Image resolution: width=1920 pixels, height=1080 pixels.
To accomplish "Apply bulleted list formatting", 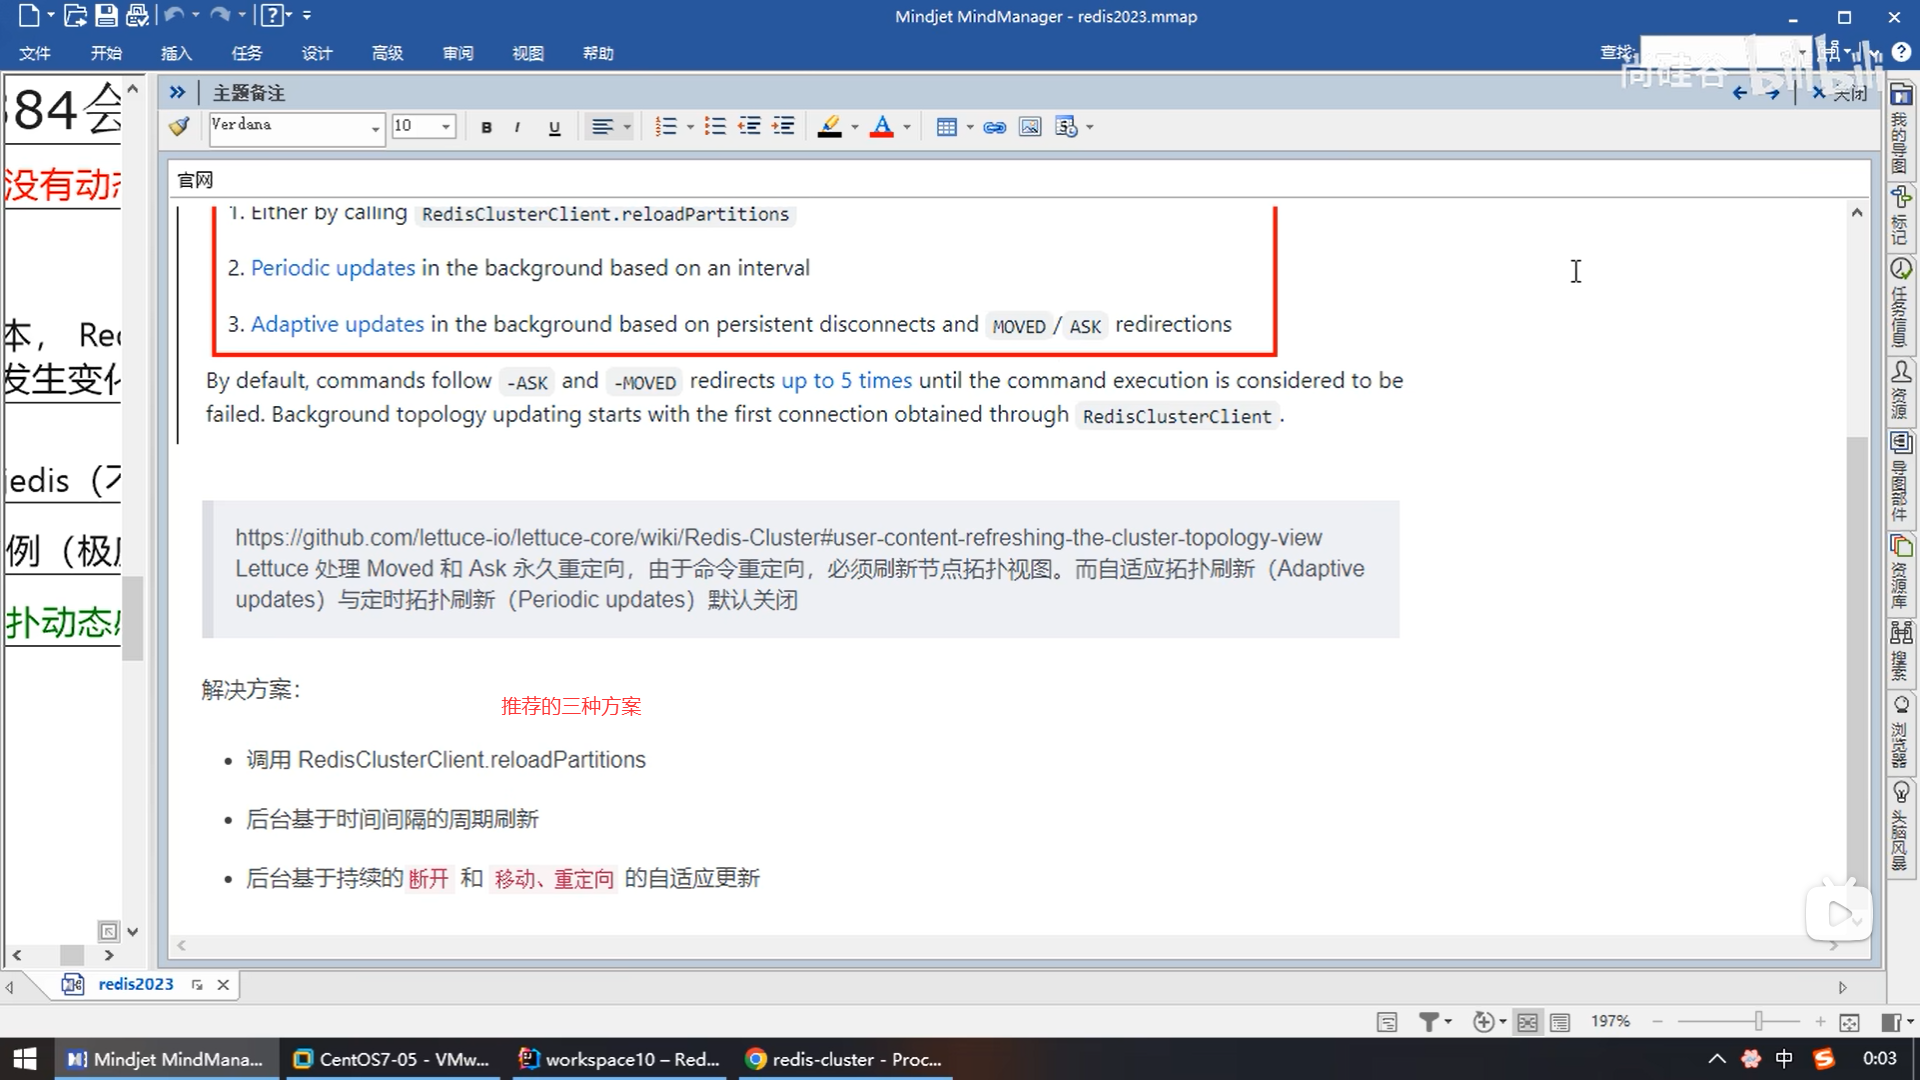I will [x=714, y=127].
